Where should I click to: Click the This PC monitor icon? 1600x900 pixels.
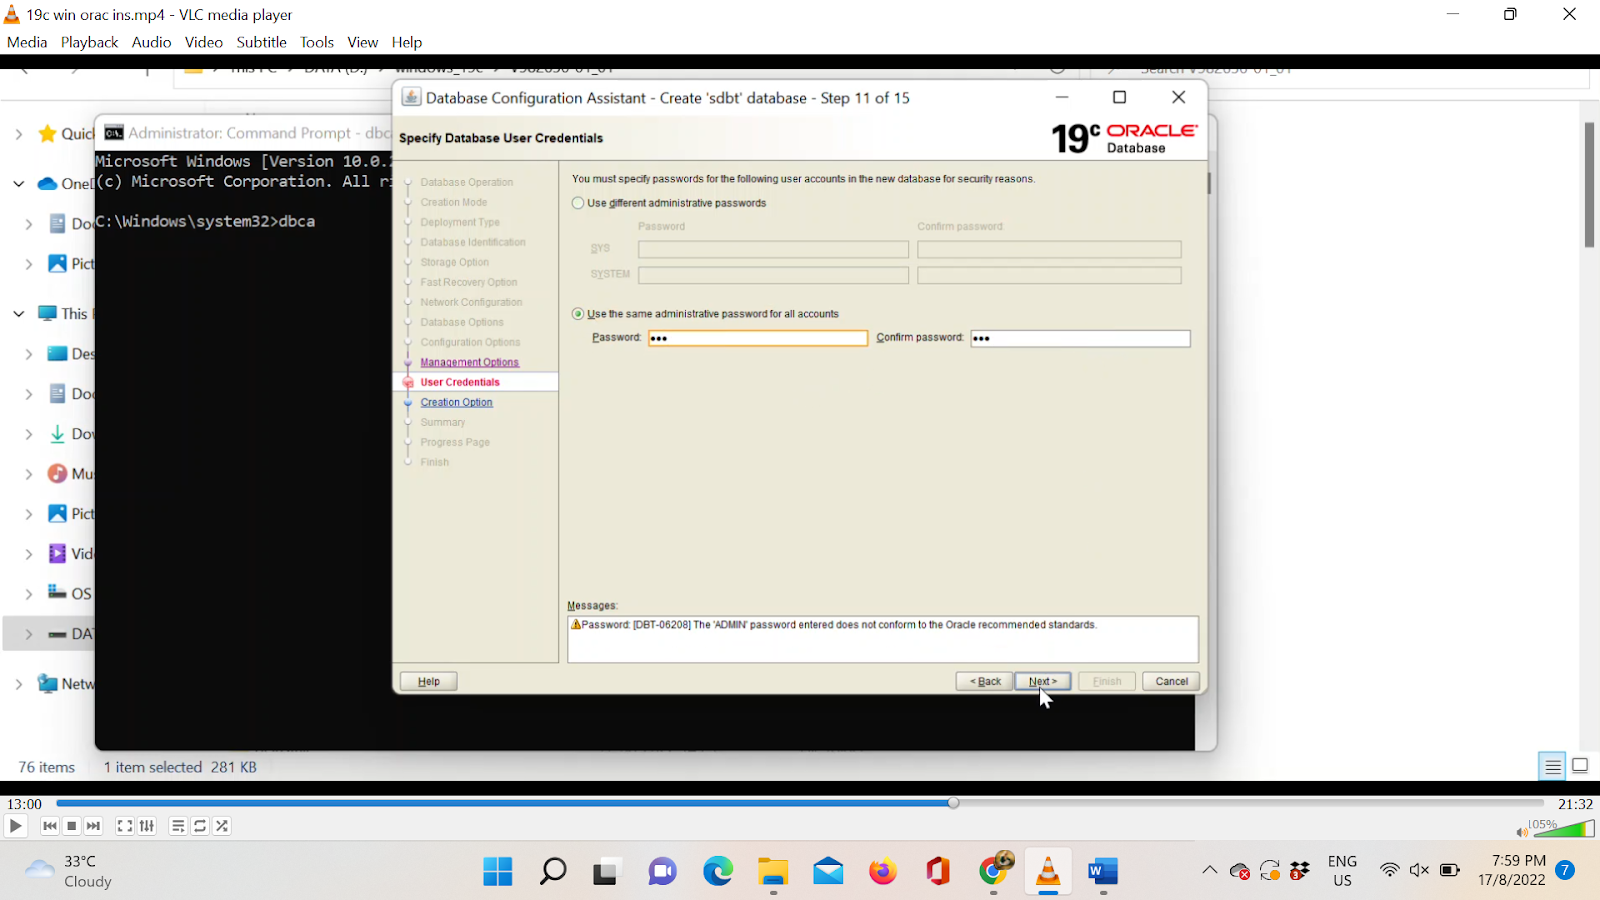pos(47,313)
